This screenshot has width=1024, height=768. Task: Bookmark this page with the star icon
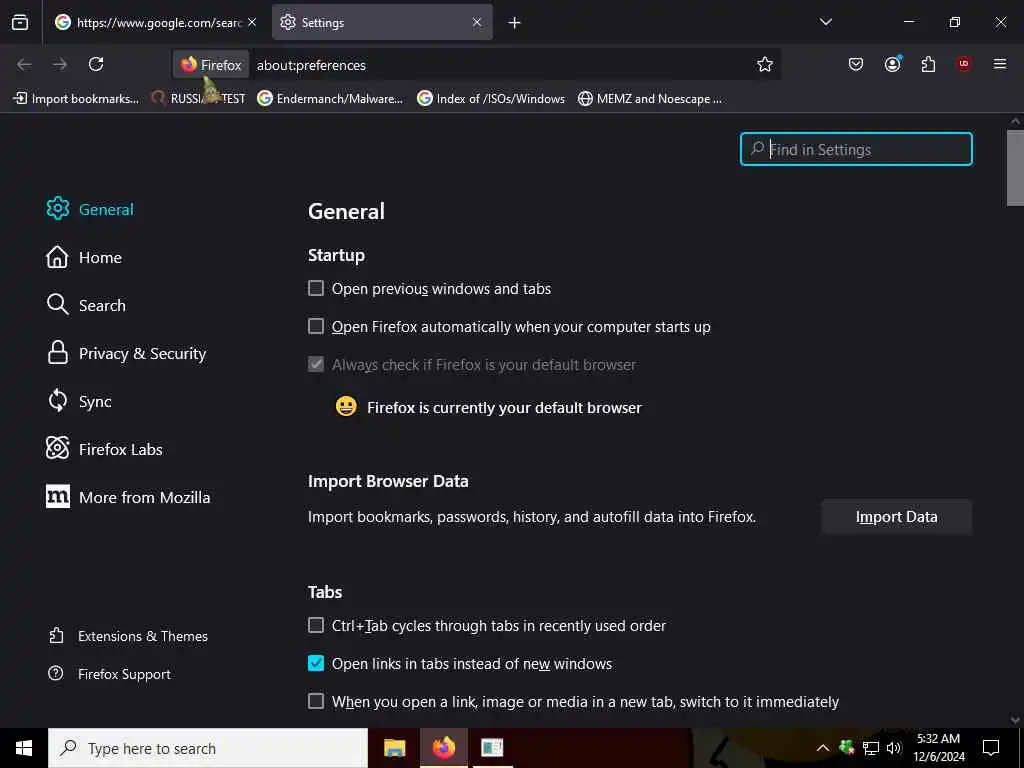coord(765,64)
